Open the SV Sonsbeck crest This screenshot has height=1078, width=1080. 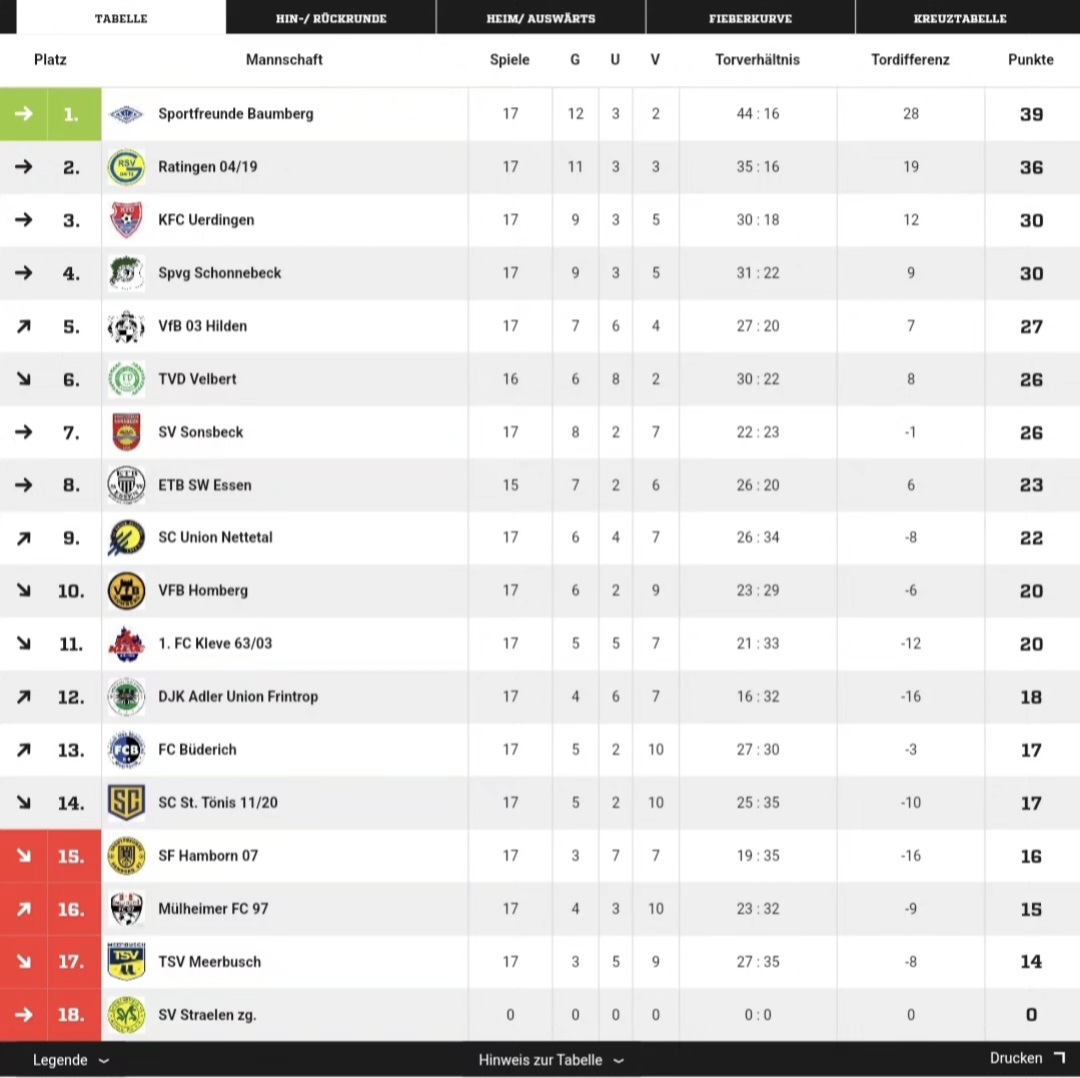(x=126, y=432)
